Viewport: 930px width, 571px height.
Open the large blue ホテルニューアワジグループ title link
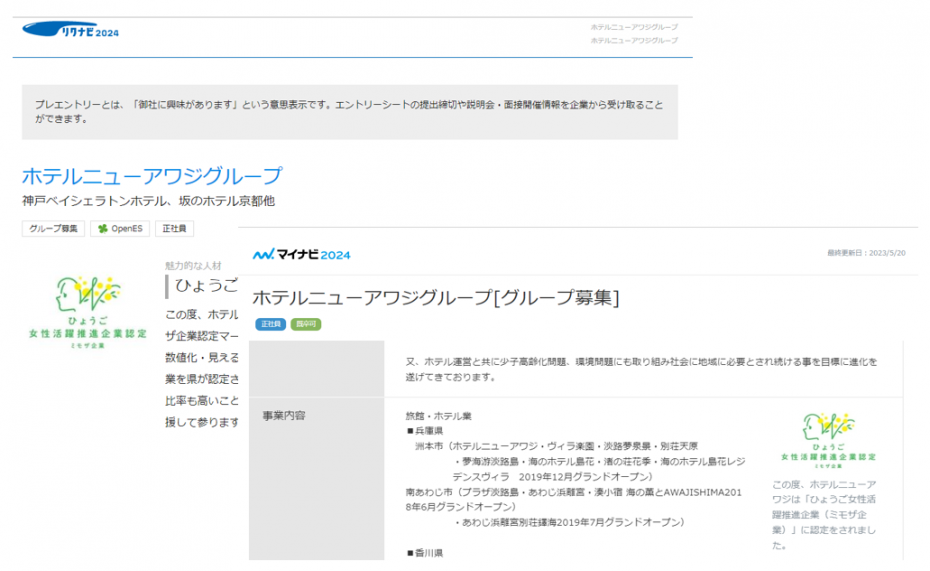[x=151, y=177]
